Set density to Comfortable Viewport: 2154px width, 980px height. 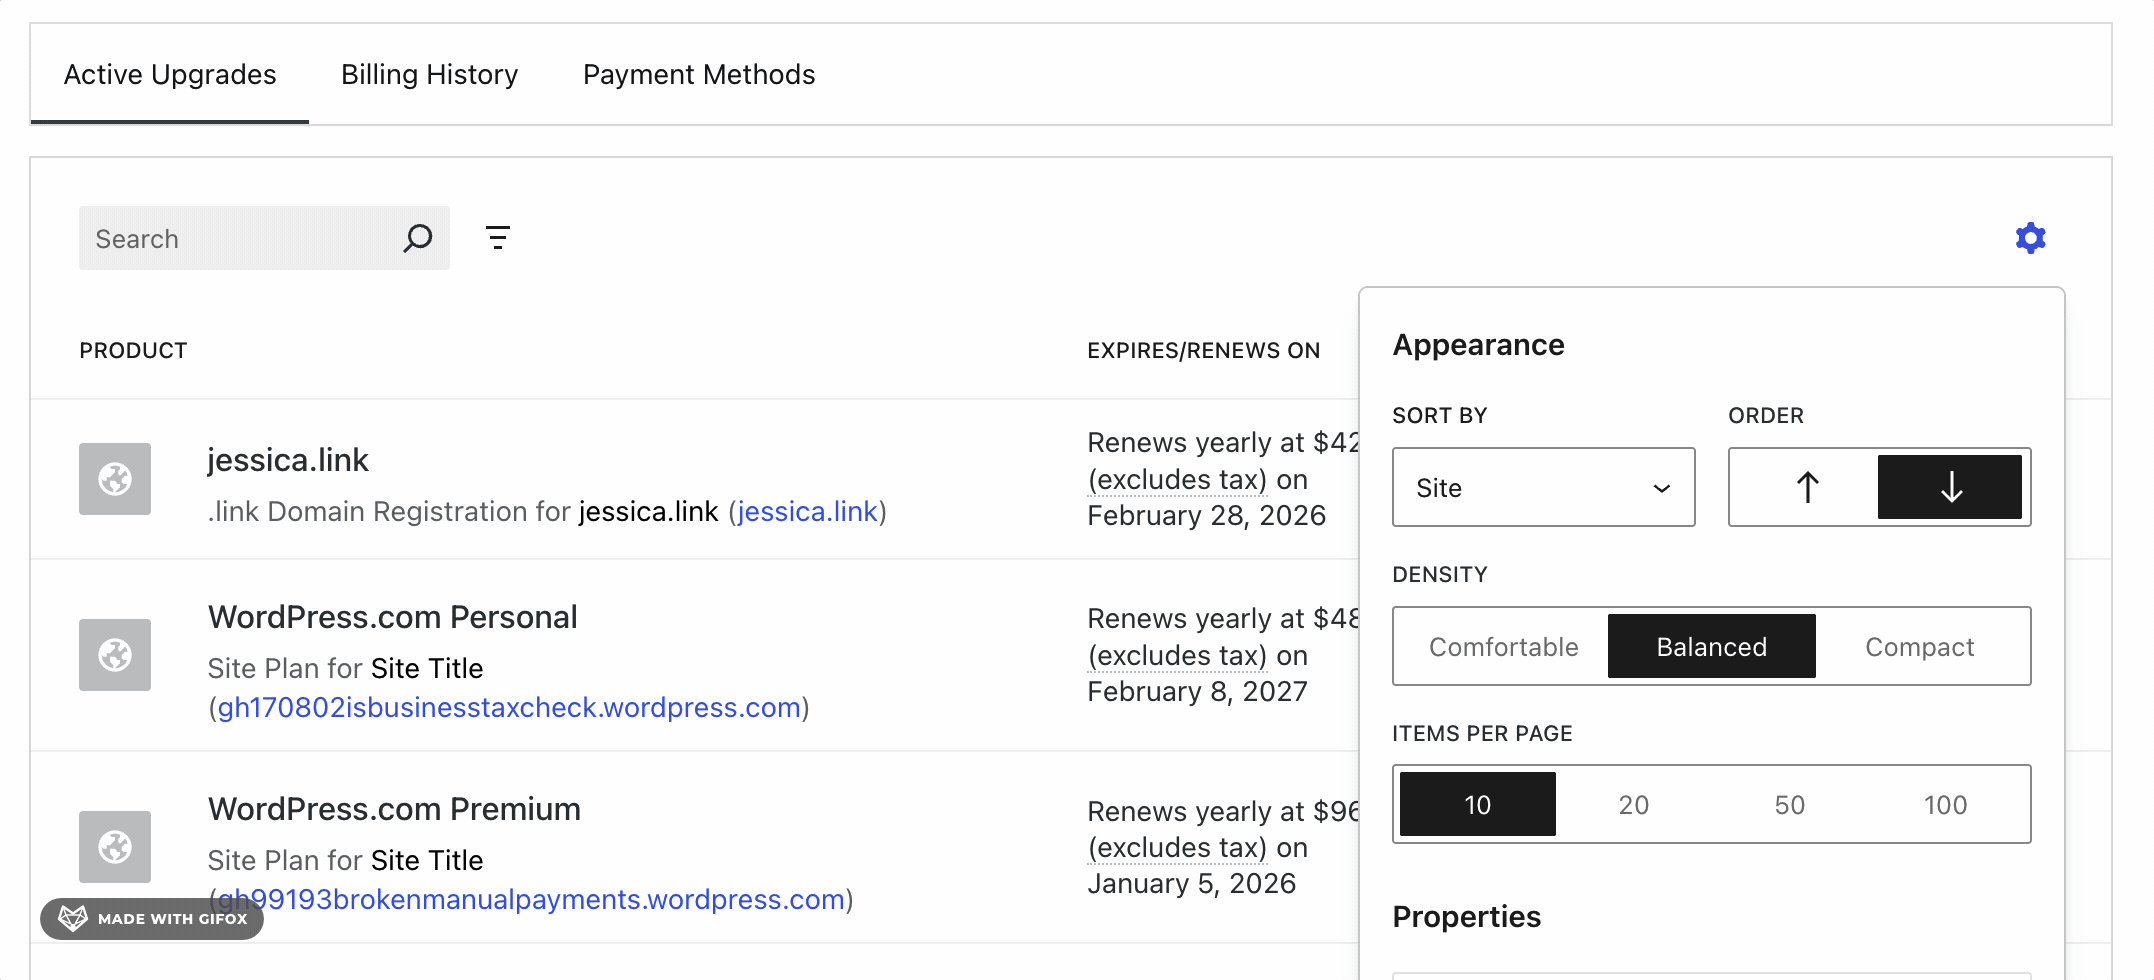pos(1503,647)
